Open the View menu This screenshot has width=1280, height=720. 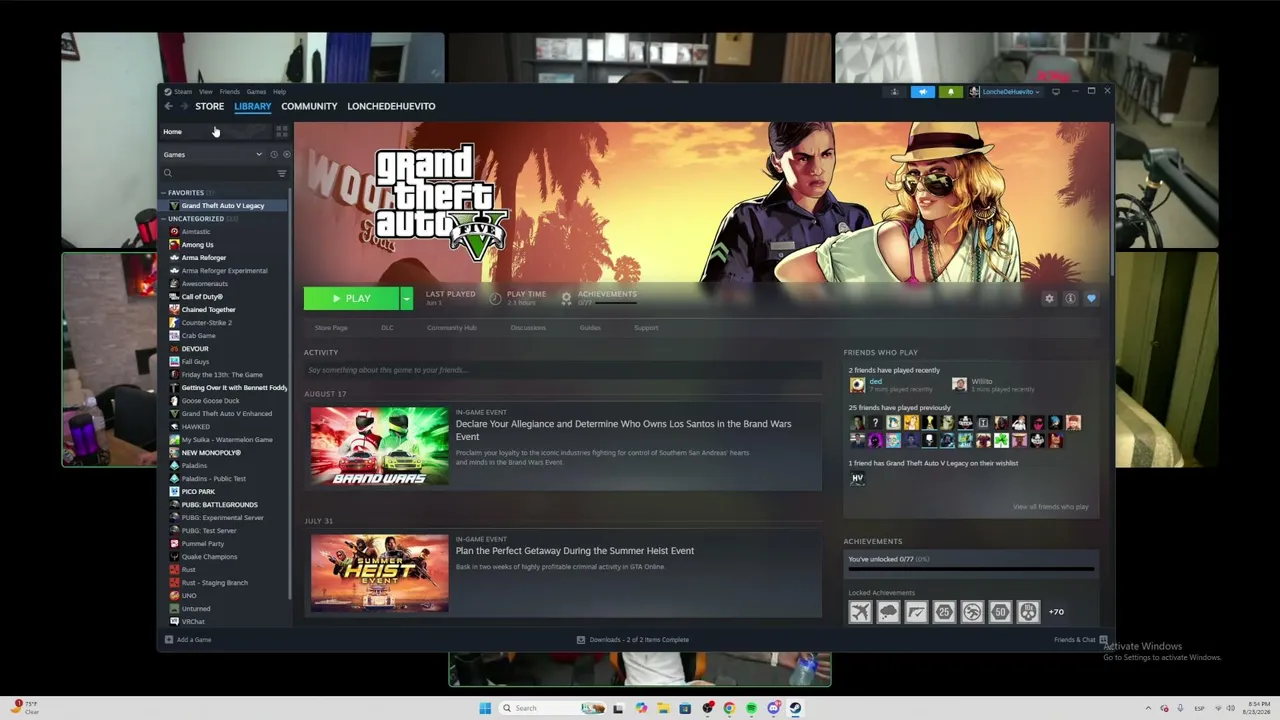pos(205,92)
